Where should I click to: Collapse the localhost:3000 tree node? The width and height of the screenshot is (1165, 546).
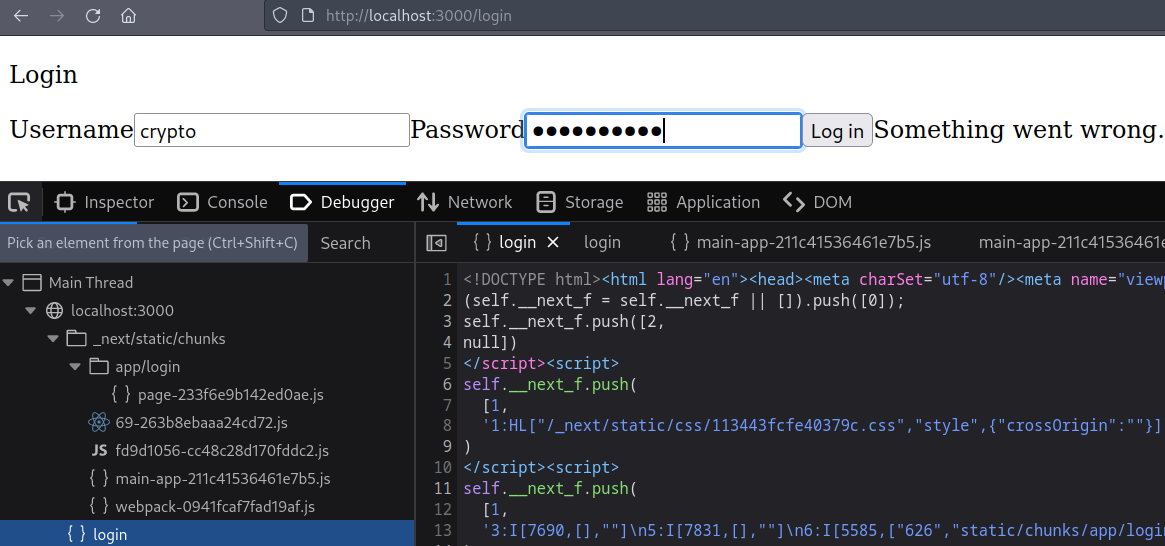pos(31,311)
